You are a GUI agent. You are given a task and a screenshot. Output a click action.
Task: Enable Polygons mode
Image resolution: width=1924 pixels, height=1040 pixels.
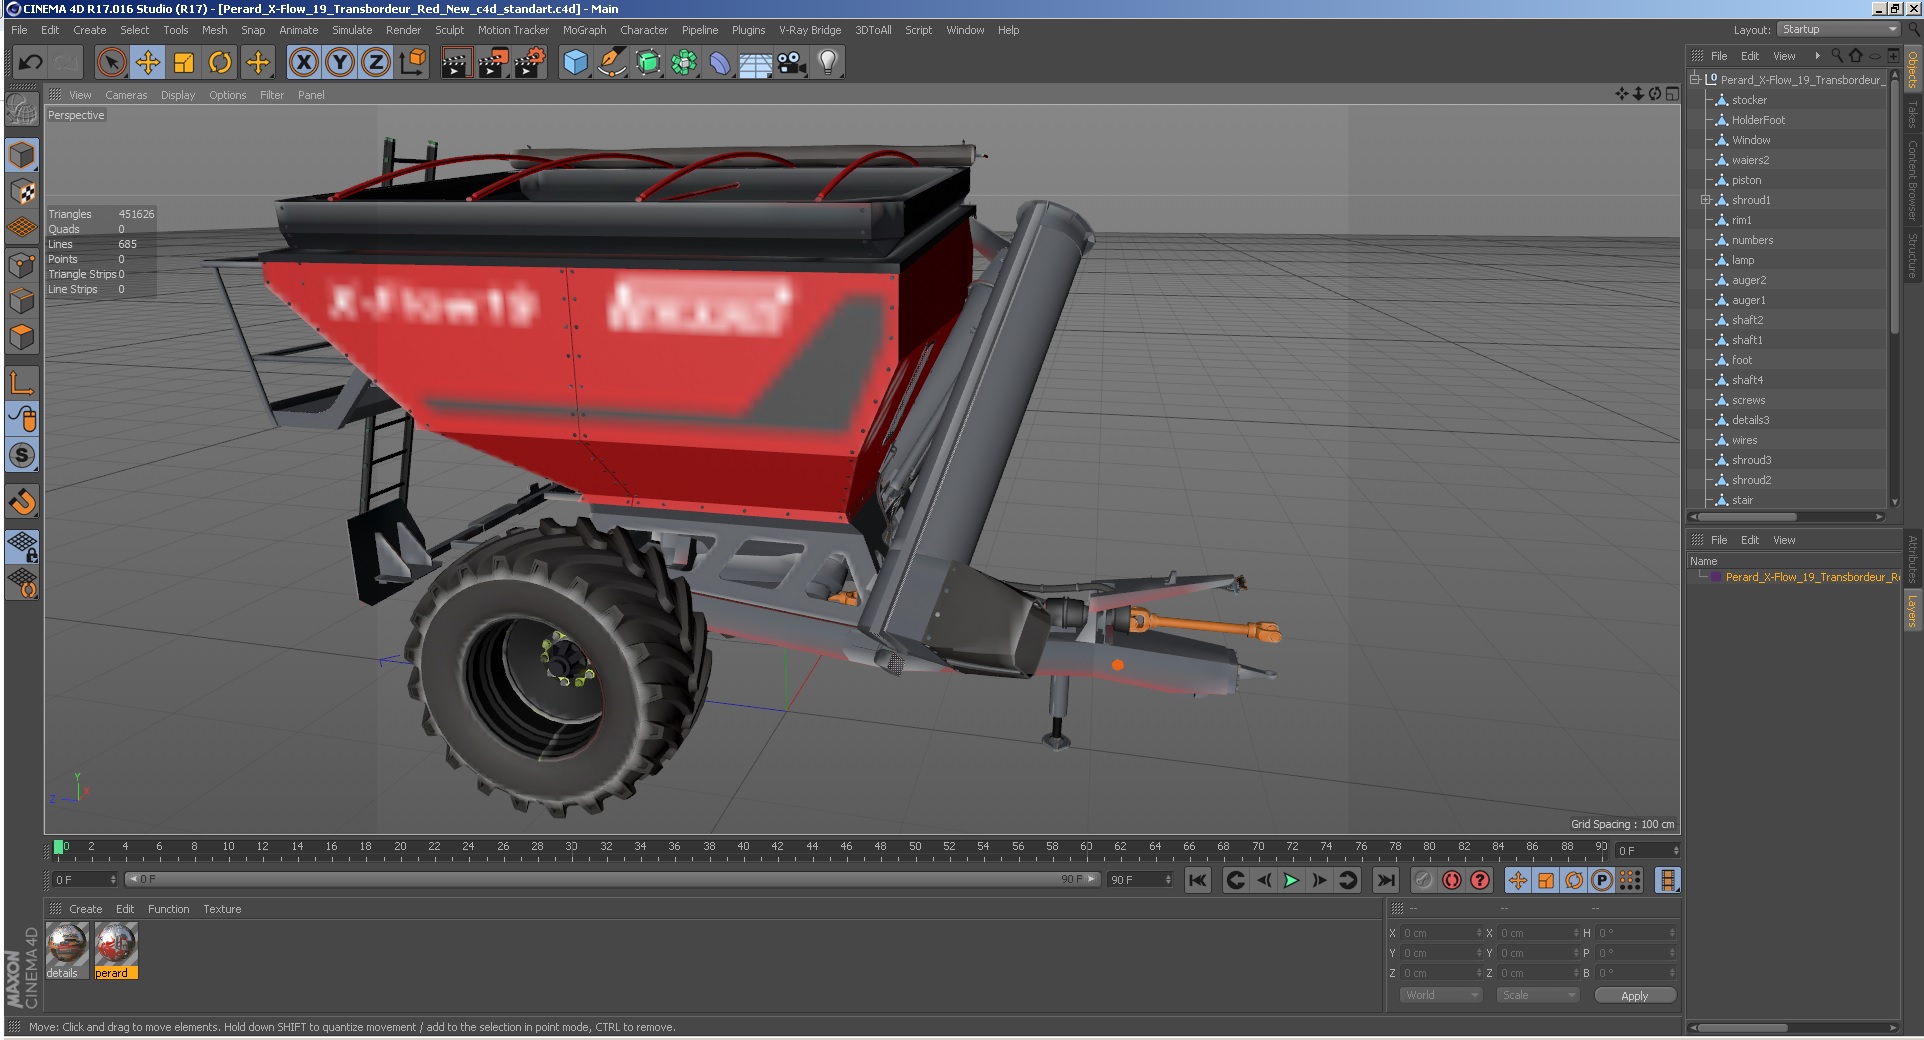pos(22,338)
